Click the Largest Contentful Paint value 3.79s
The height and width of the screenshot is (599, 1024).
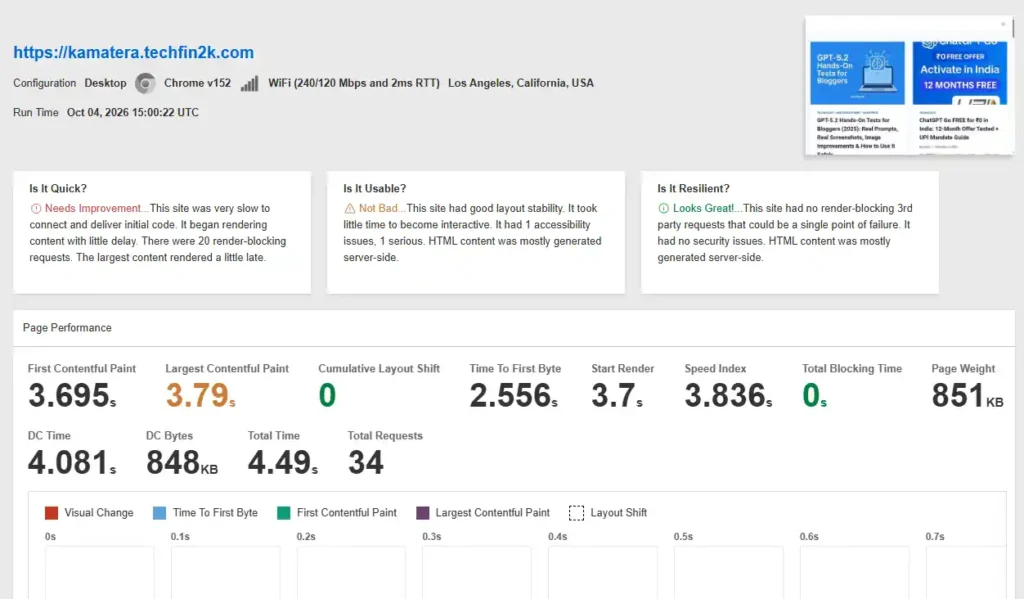[x=200, y=395]
